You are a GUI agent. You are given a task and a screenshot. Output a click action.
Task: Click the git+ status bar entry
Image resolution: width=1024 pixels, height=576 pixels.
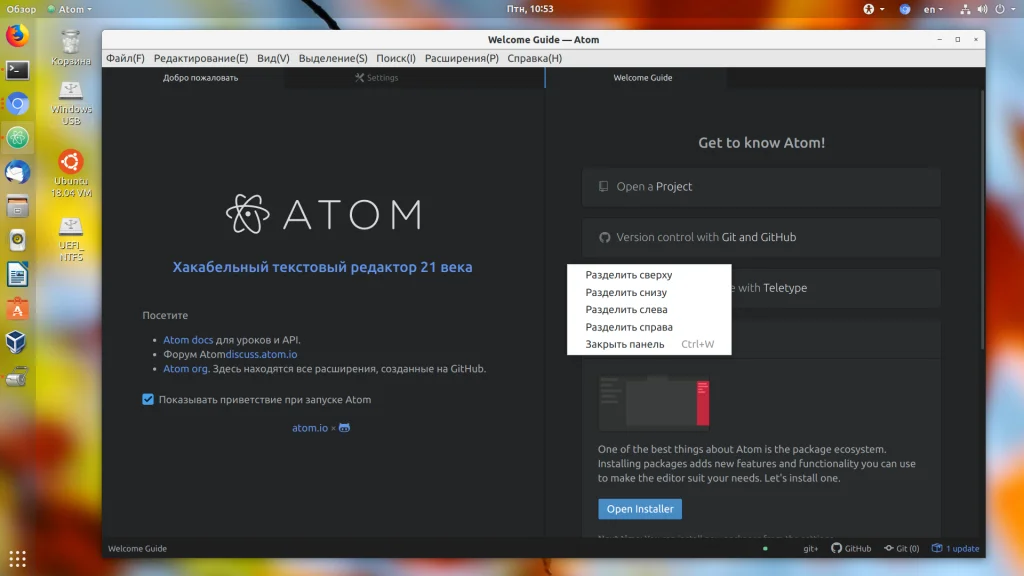[810, 549]
